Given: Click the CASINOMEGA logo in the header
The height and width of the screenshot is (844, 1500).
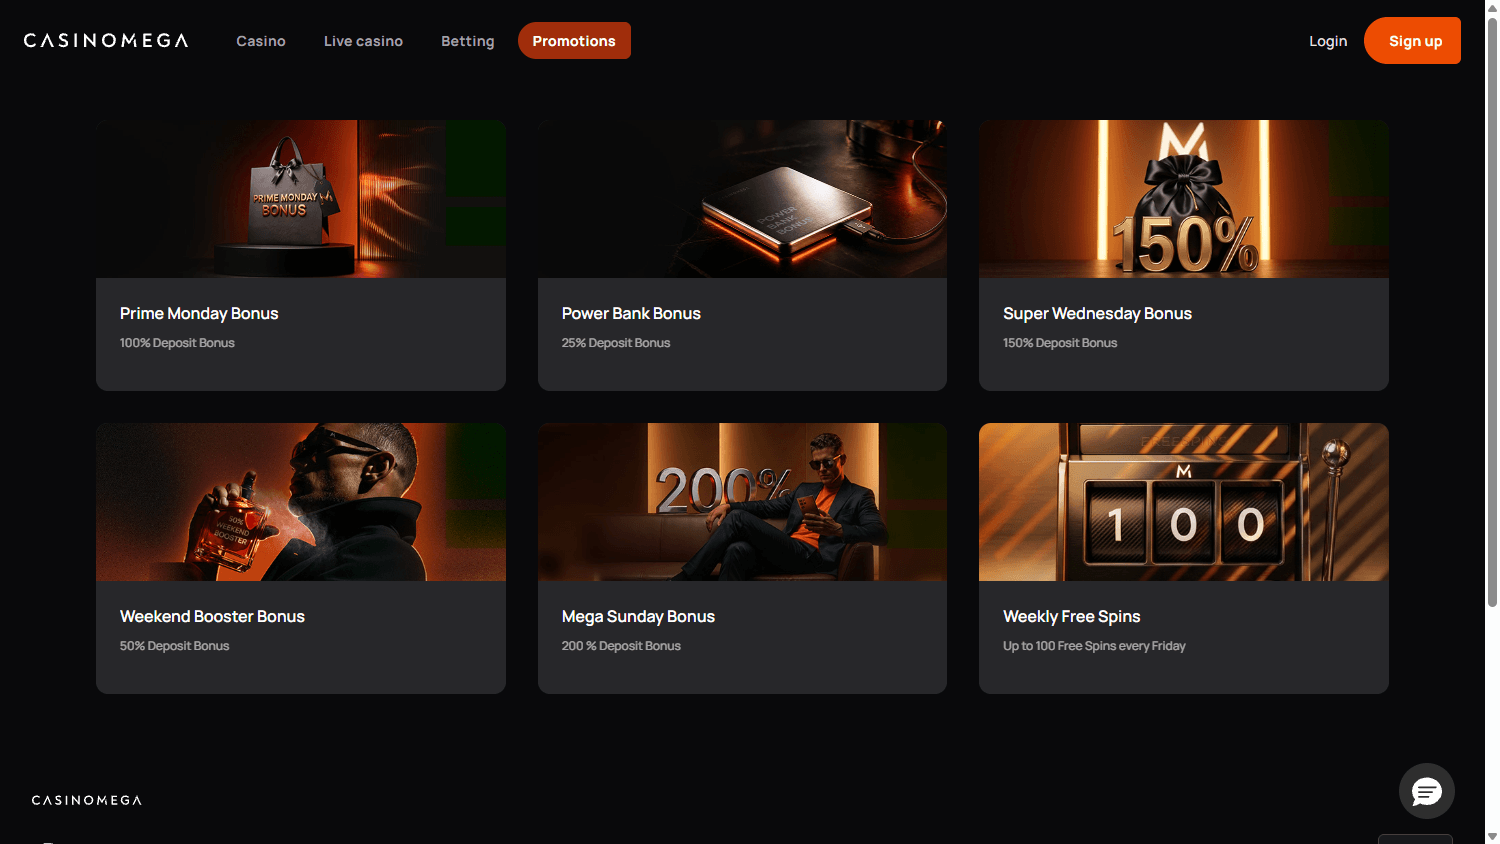Looking at the screenshot, I should [106, 41].
